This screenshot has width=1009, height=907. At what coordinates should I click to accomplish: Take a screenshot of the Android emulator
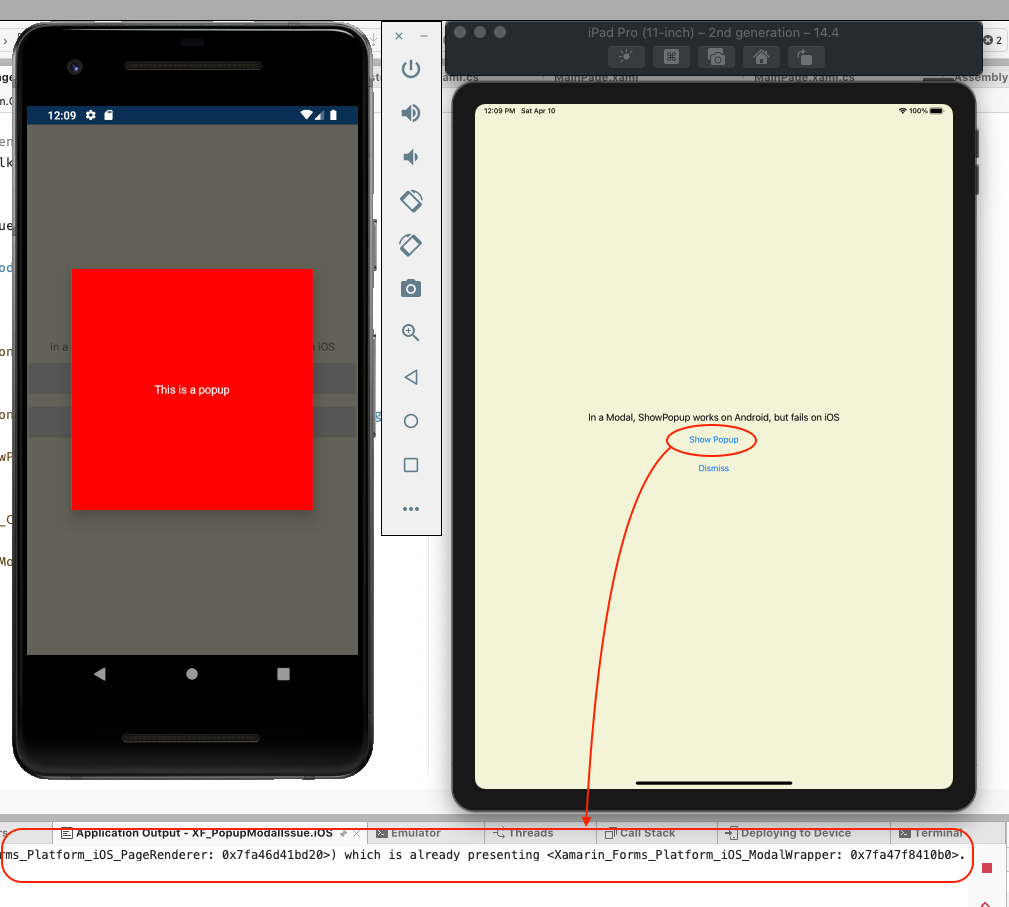(410, 288)
